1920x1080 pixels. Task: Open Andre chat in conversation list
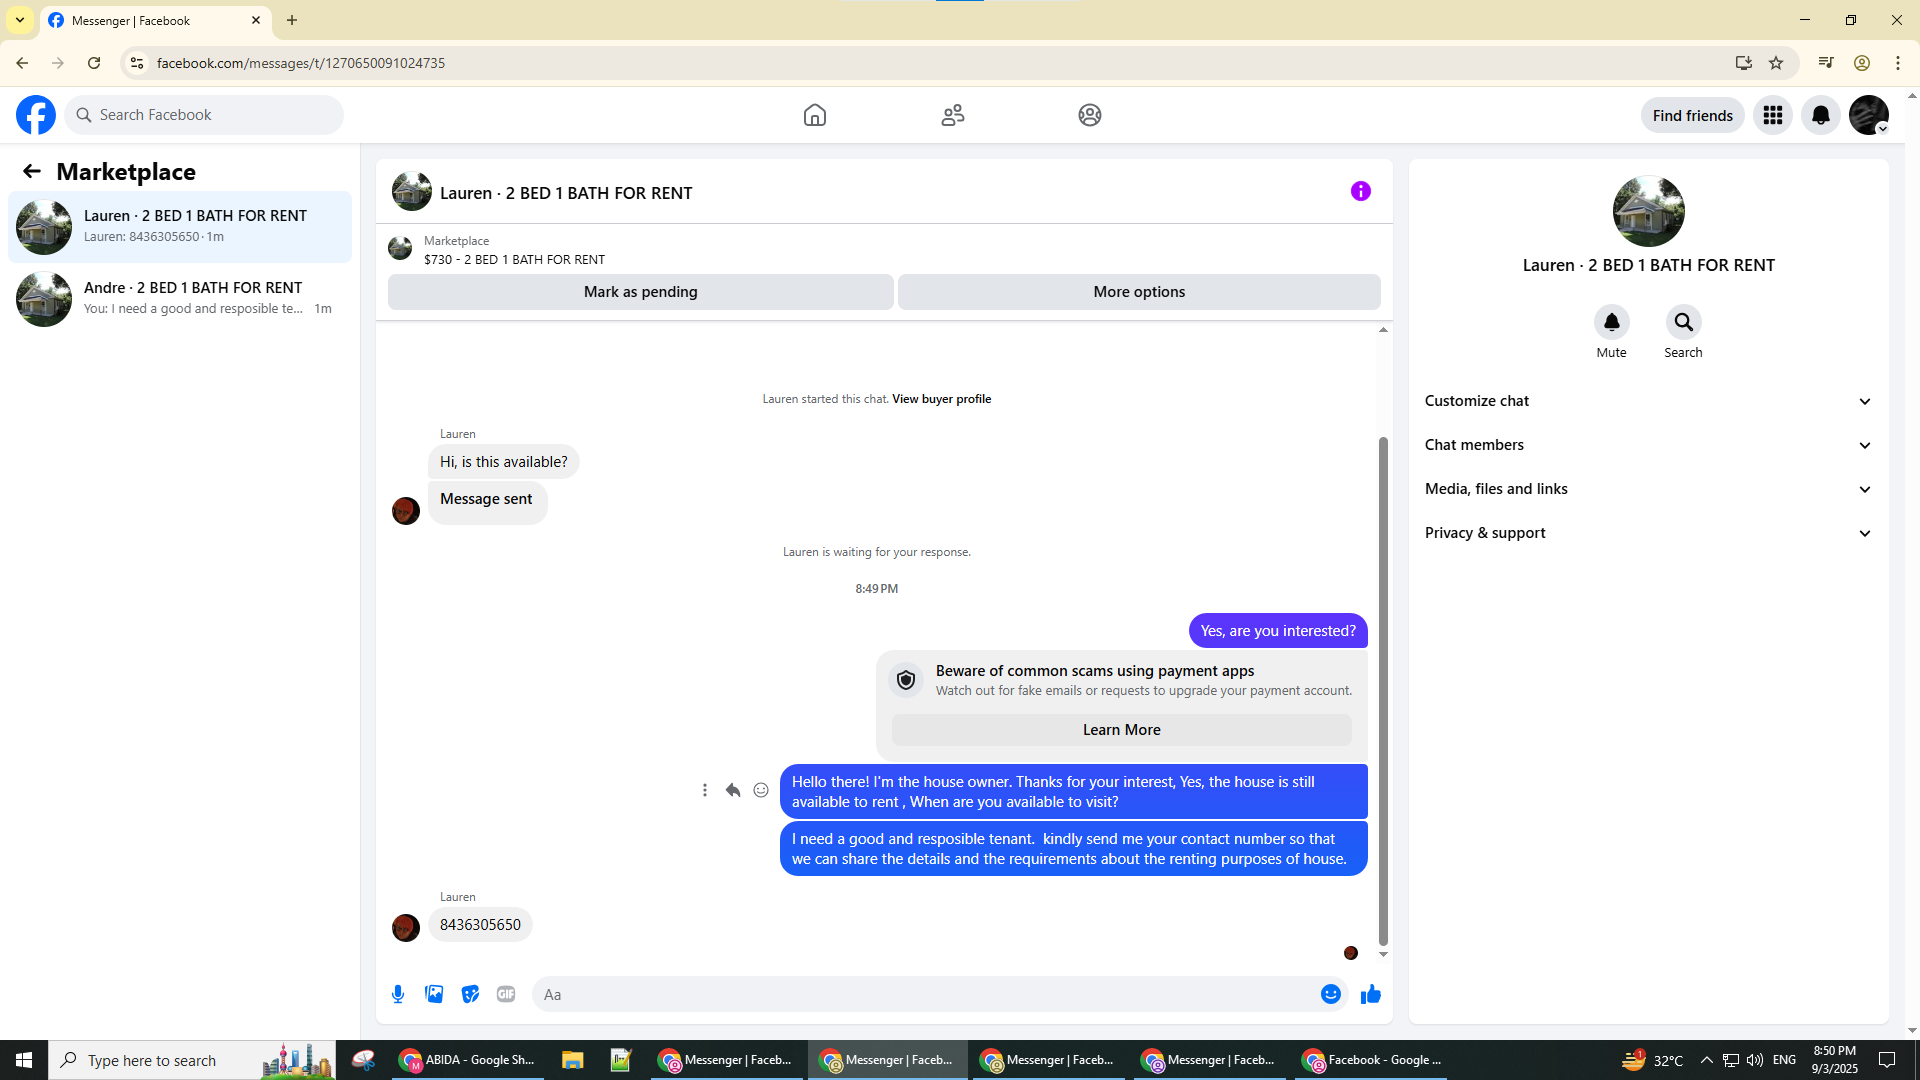(180, 299)
